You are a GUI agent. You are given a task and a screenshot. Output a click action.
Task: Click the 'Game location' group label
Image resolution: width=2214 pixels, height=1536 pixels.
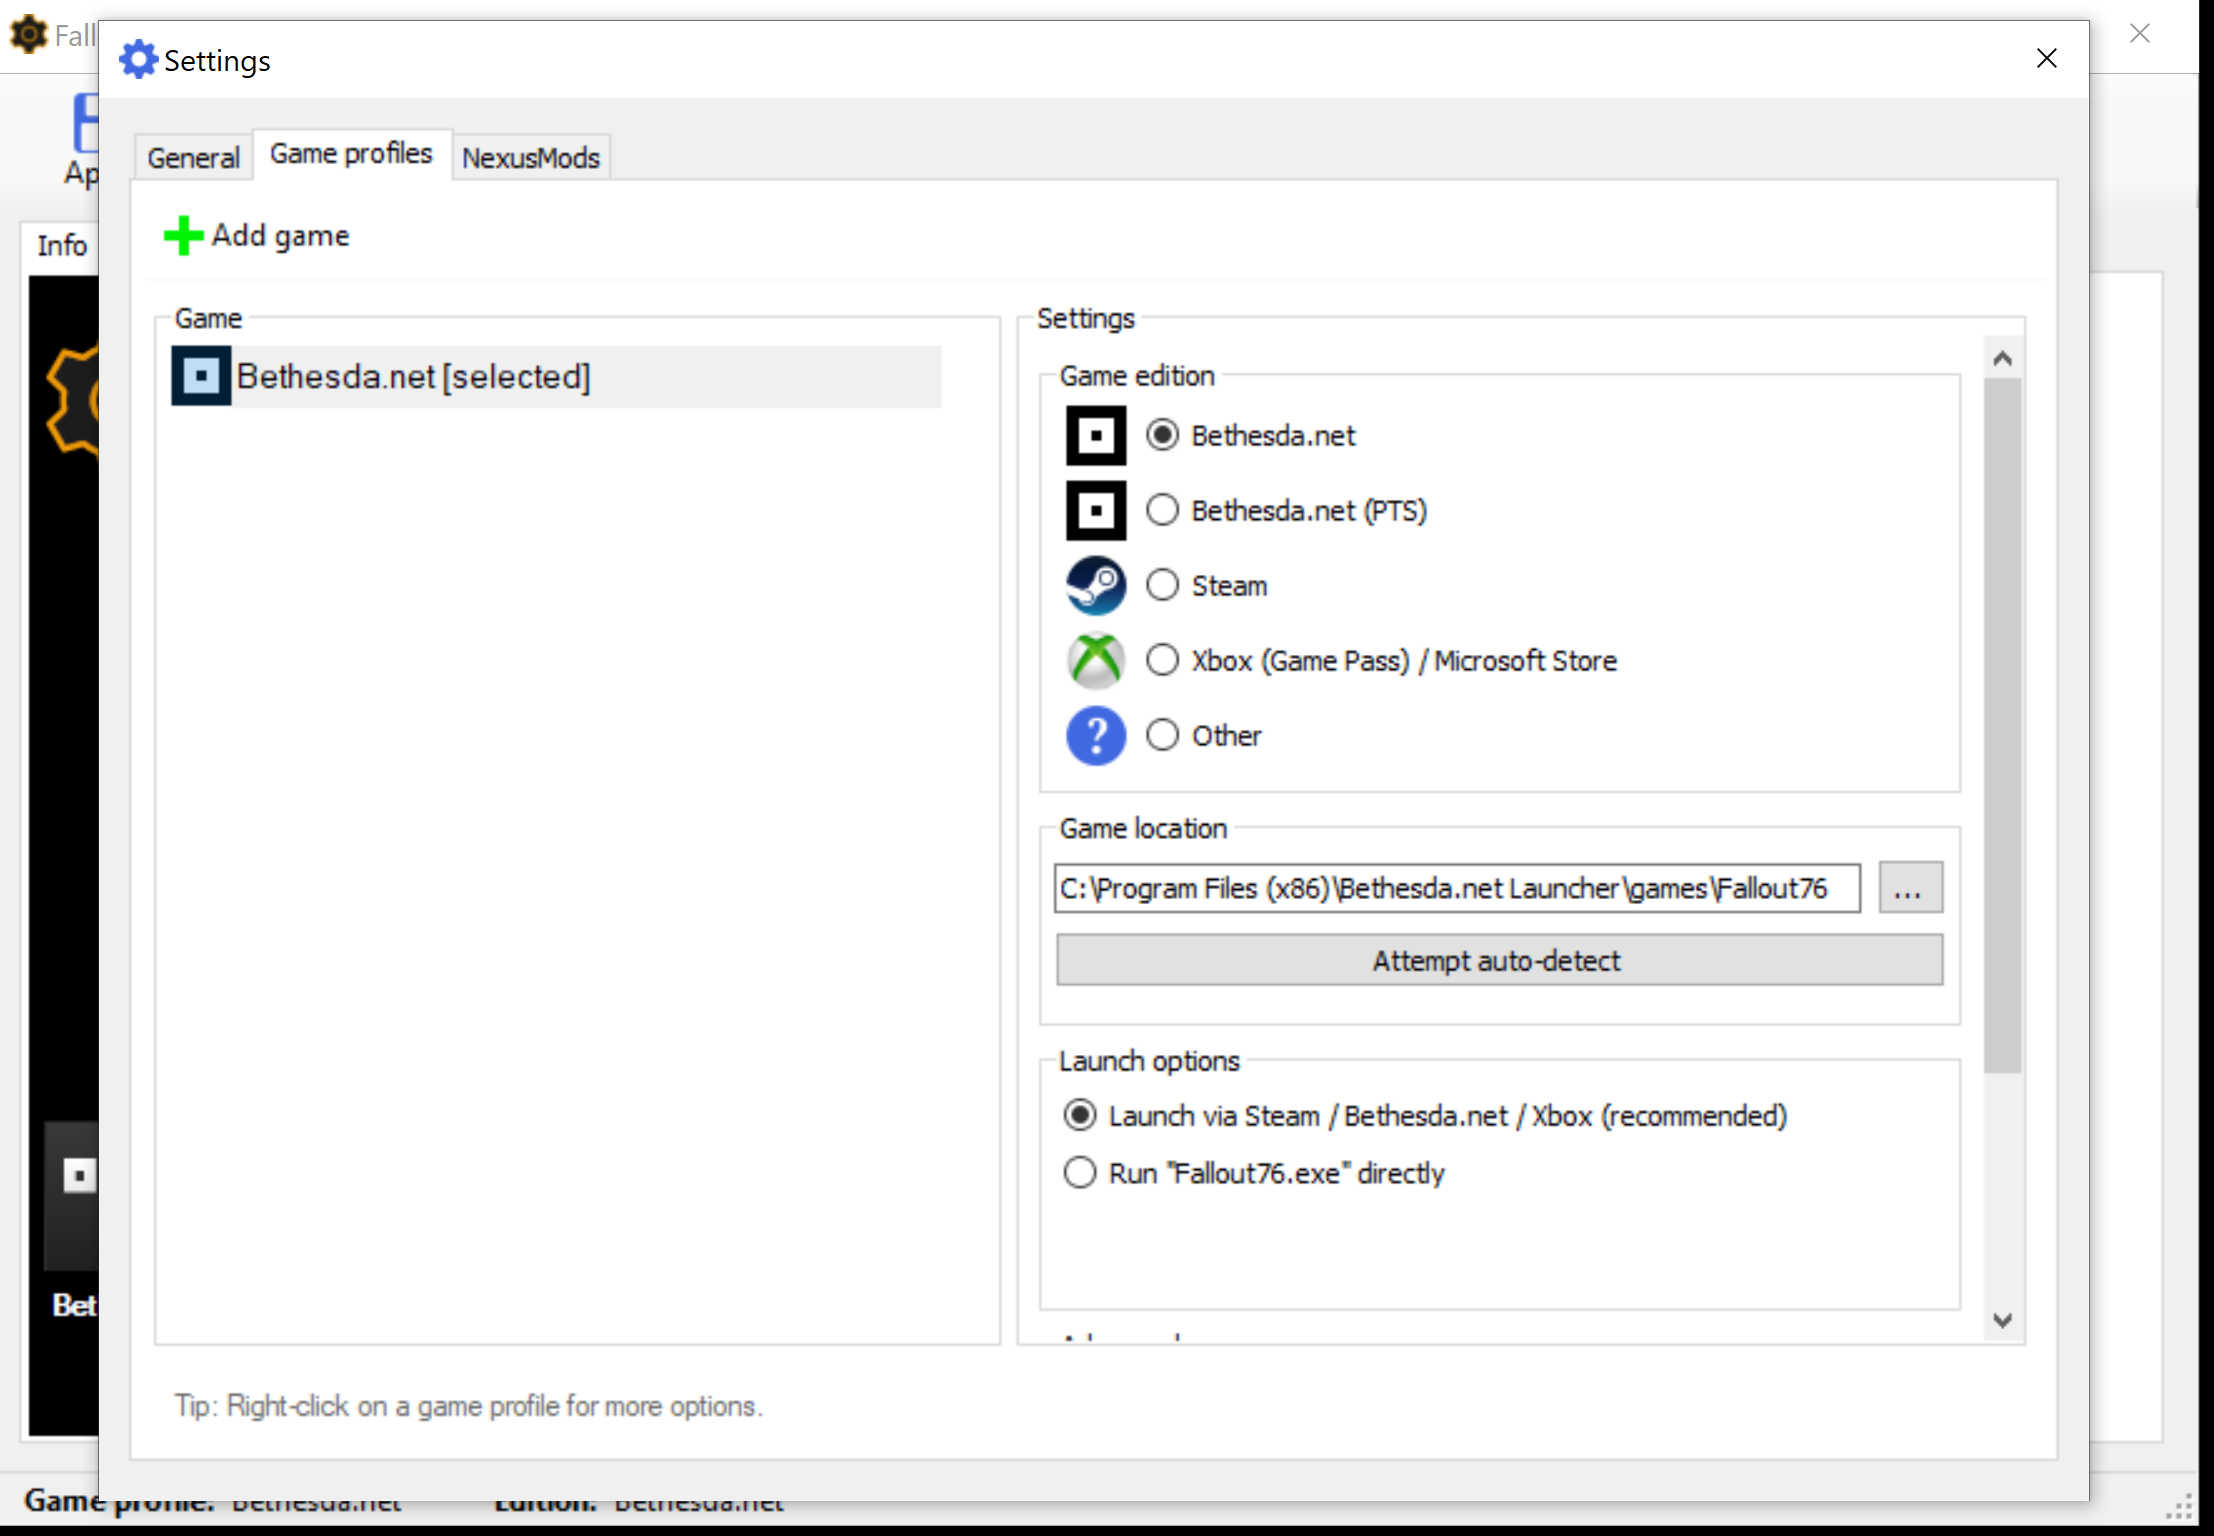click(x=1143, y=829)
